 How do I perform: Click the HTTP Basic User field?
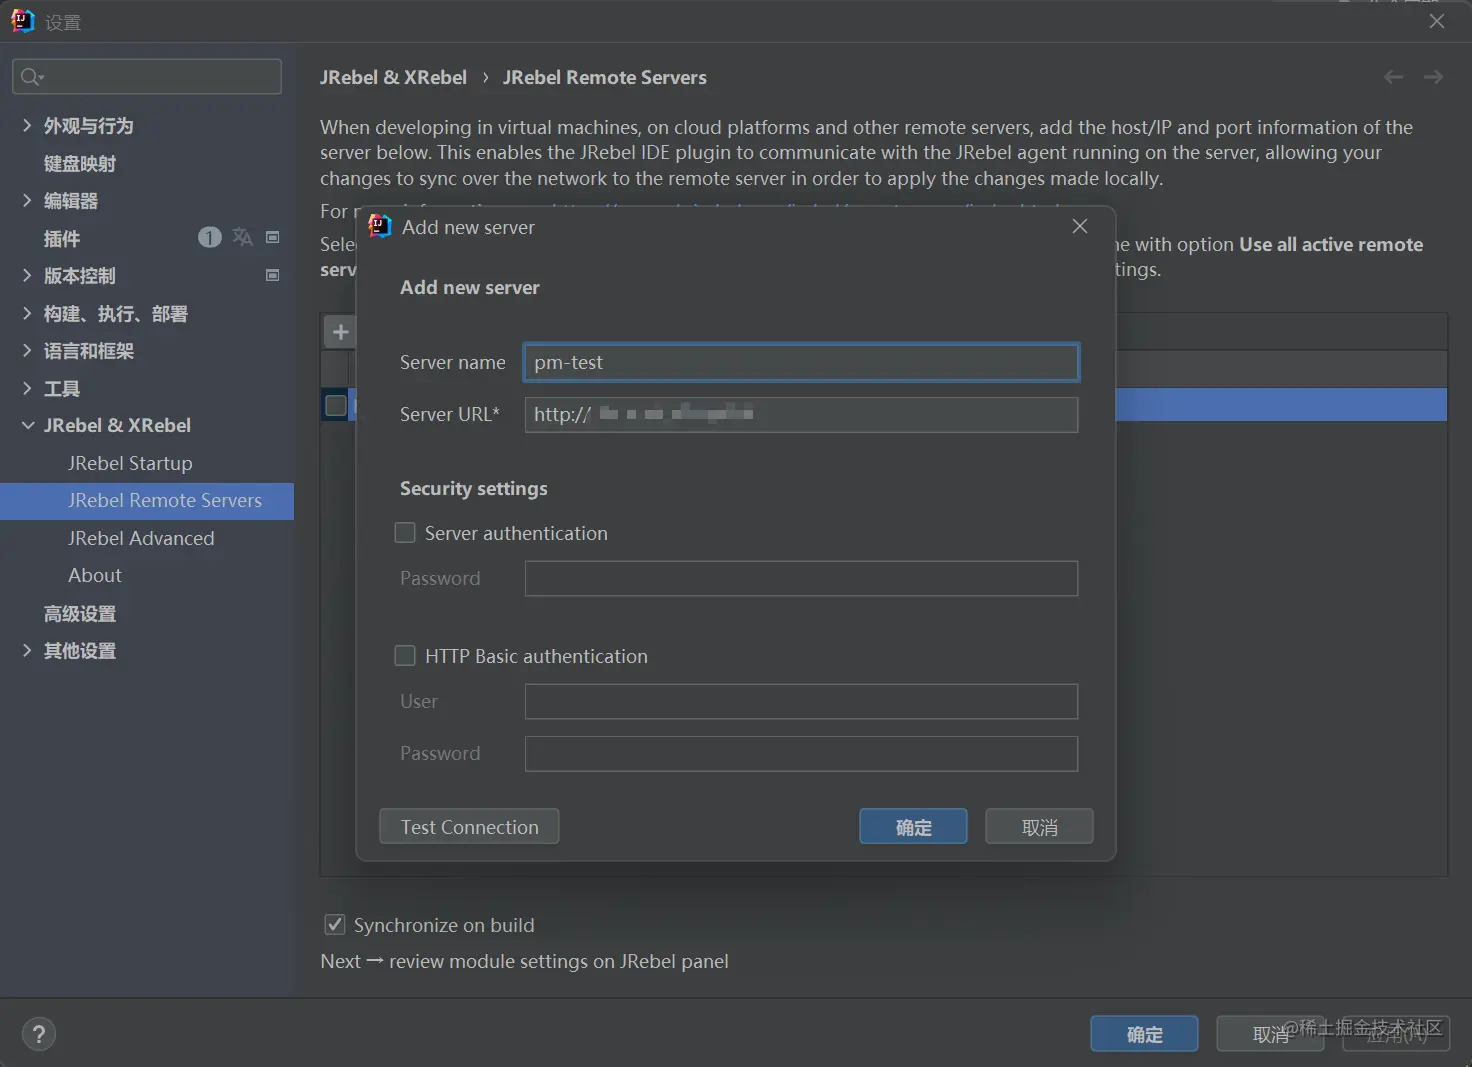tap(801, 701)
